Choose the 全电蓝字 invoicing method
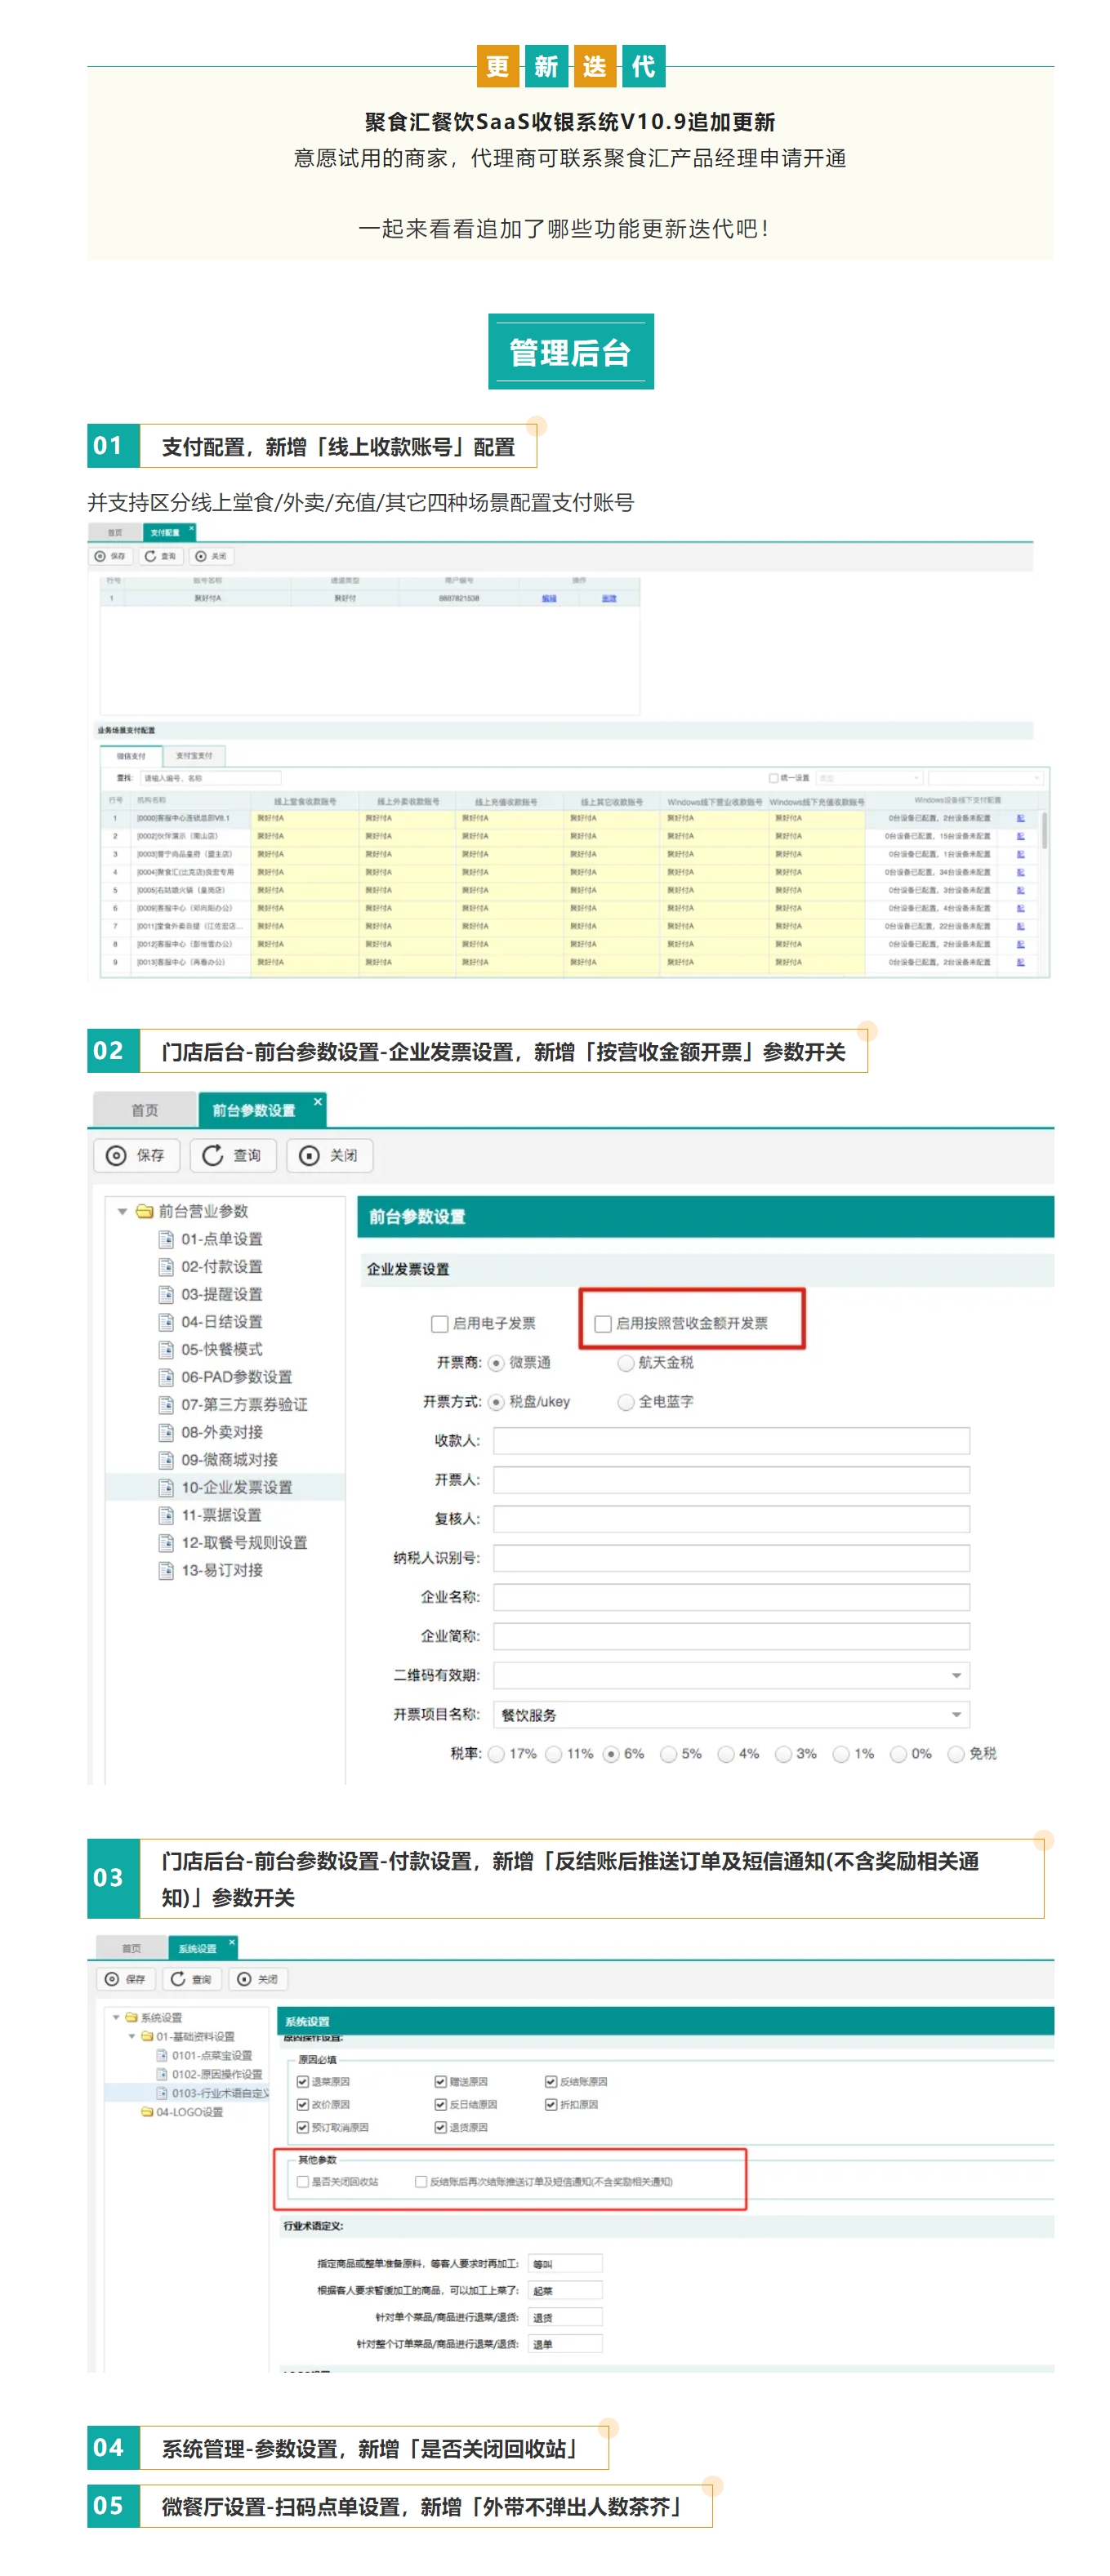1110x2576 pixels. tap(626, 1402)
